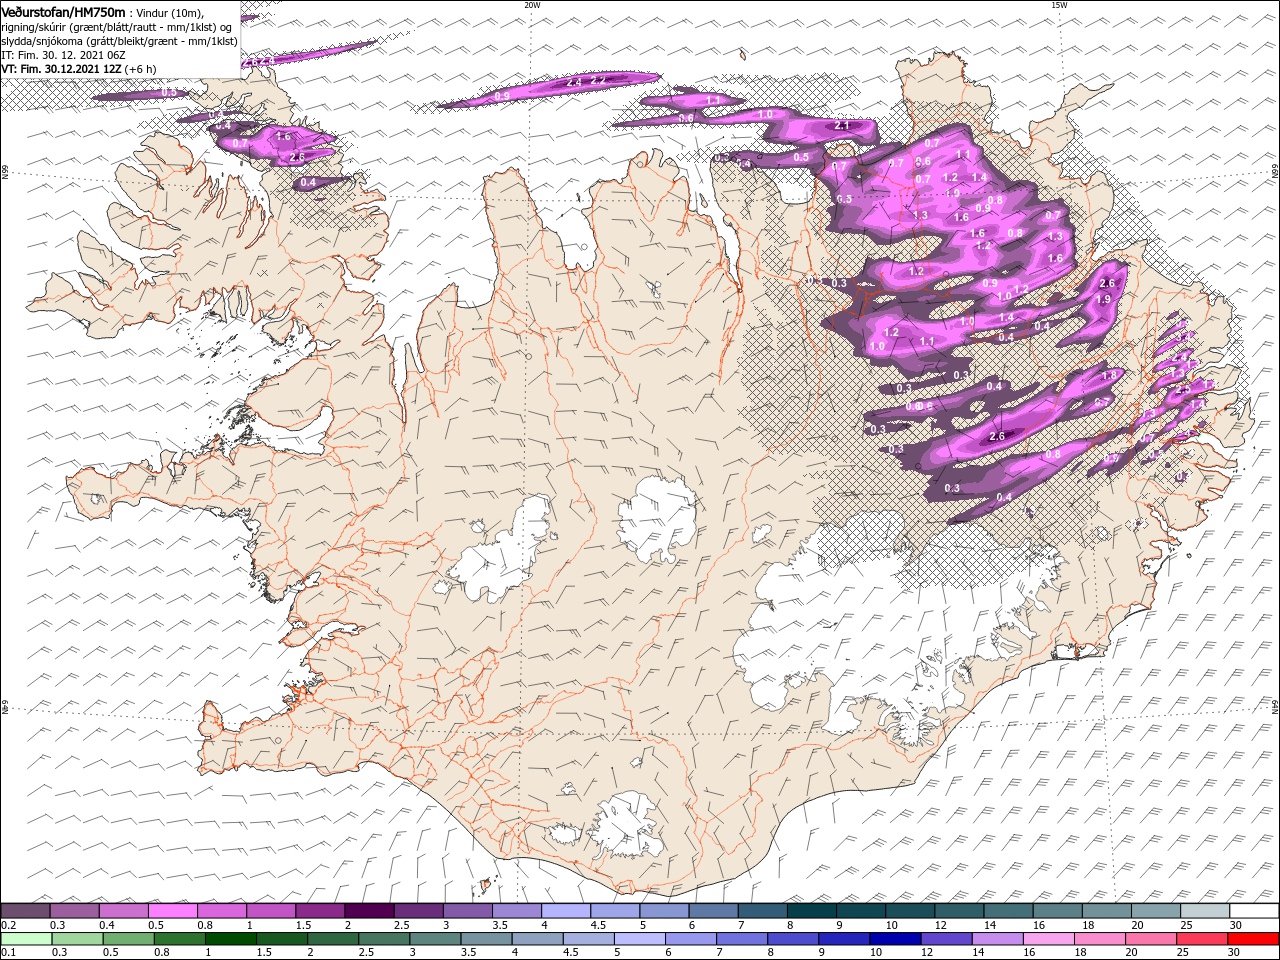This screenshot has width=1280, height=960.
Task: Select darkest purple snow swatch between 2 and 2.5
Action: 368,911
